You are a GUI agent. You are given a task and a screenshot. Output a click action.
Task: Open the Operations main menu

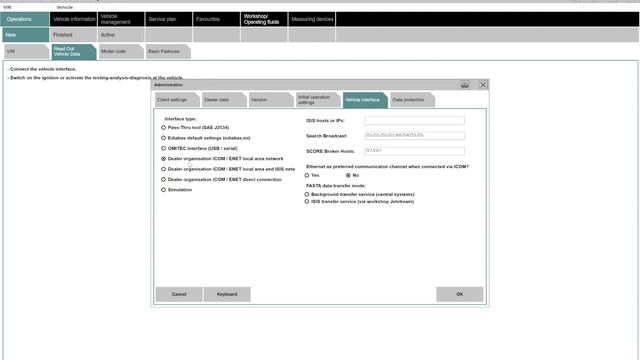click(x=25, y=19)
